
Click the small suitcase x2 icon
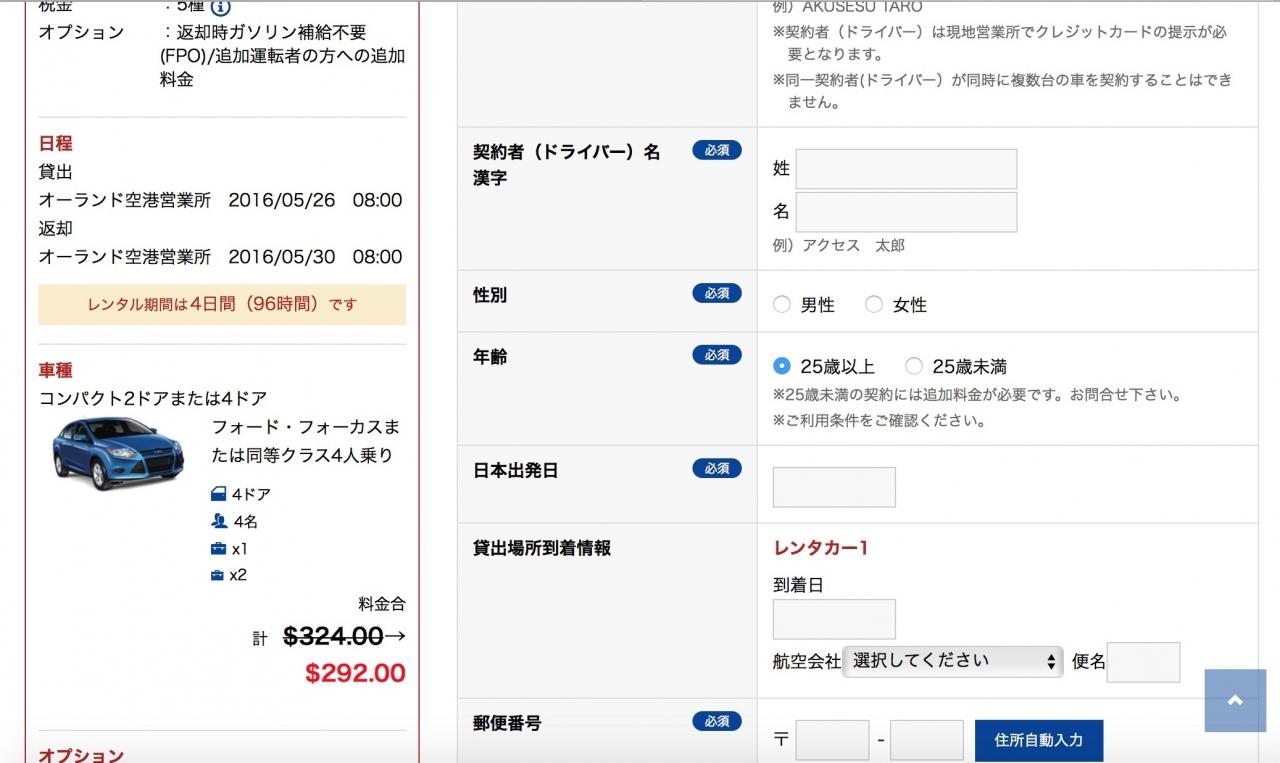click(217, 575)
